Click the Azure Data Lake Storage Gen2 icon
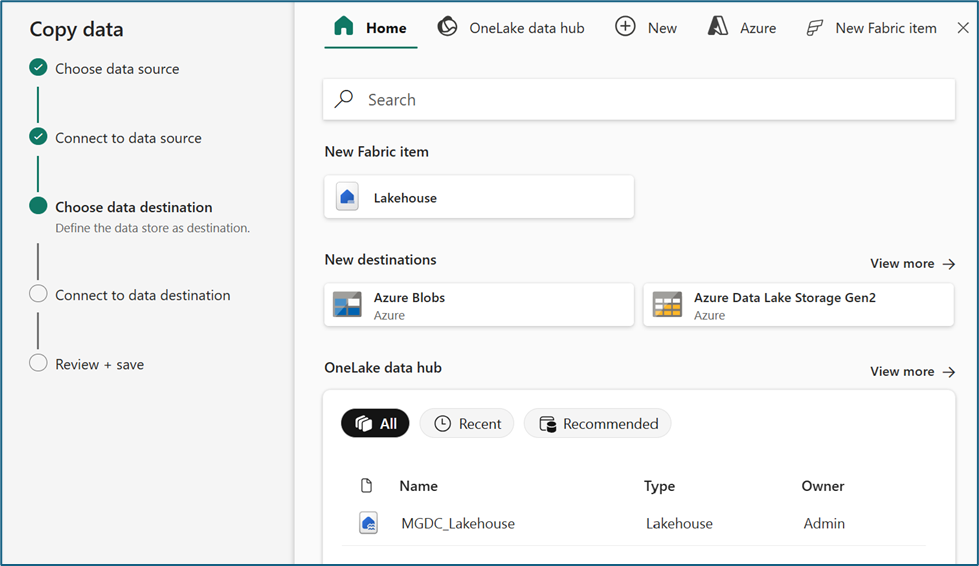979x566 pixels. click(x=667, y=305)
